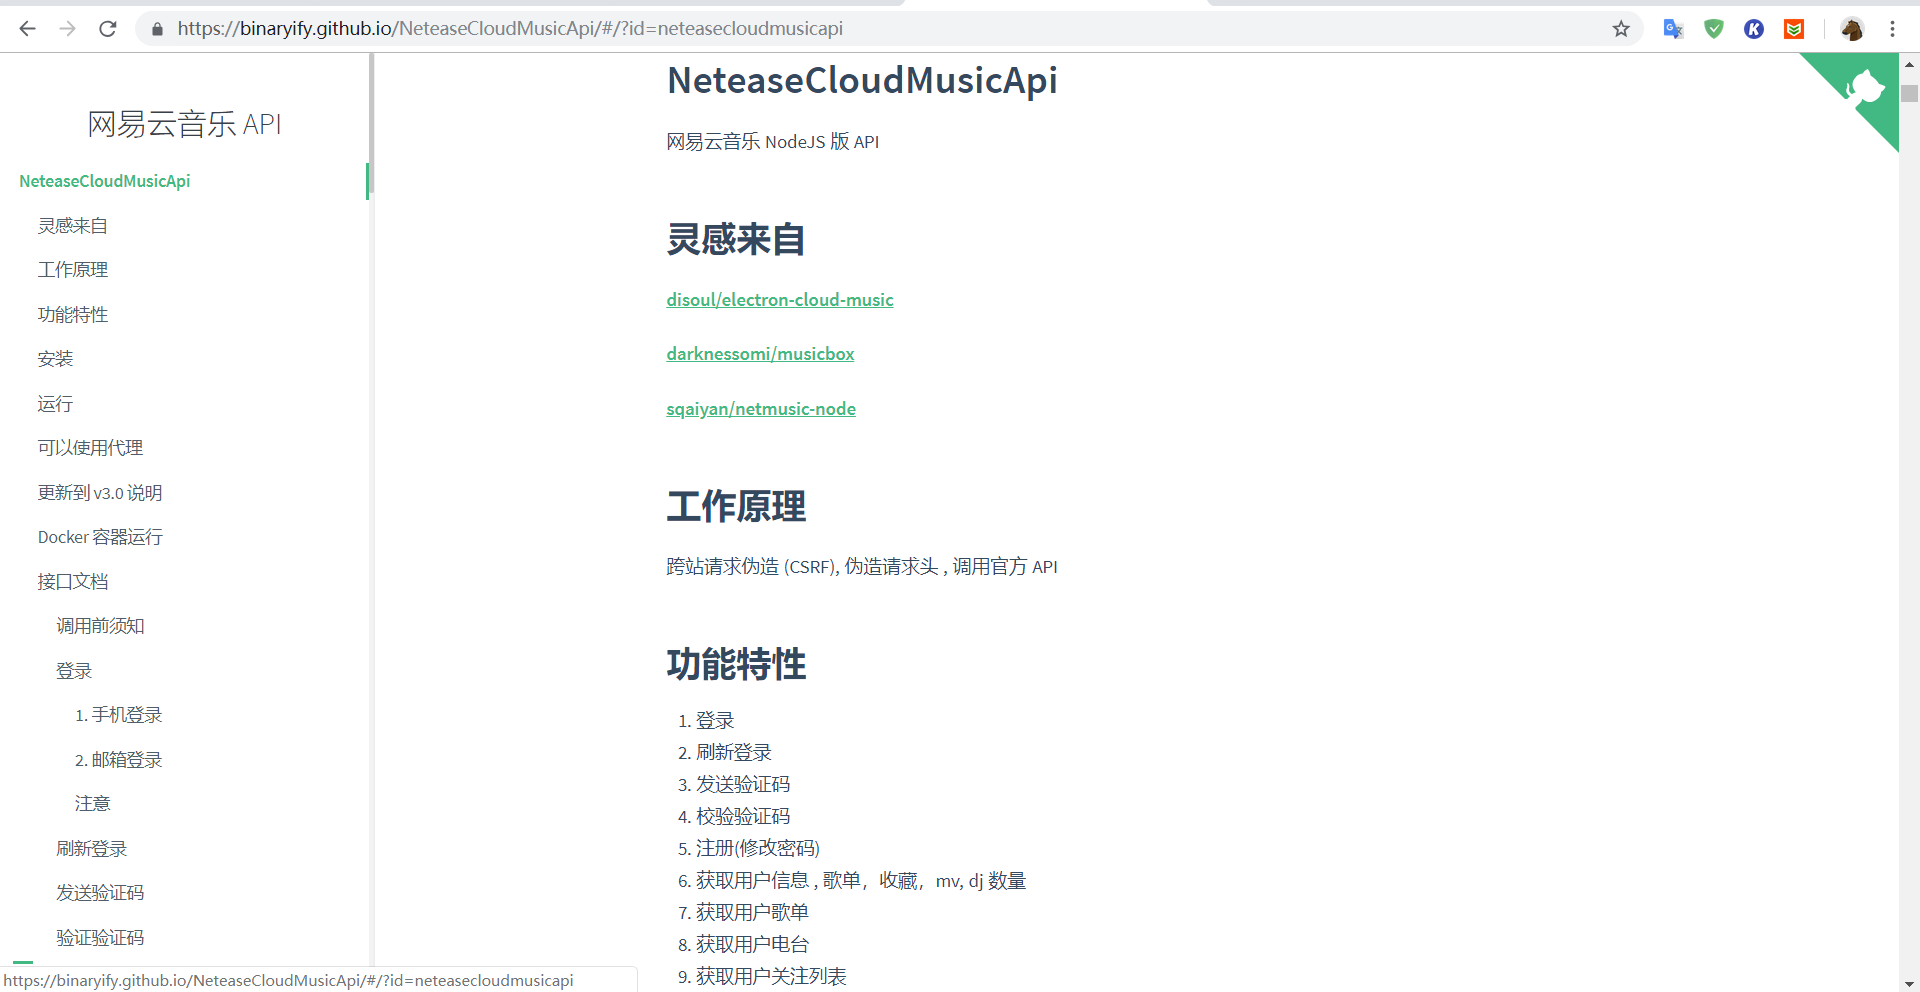1920x992 pixels.
Task: Go to 接口文档 in the sidebar
Action: click(x=73, y=582)
